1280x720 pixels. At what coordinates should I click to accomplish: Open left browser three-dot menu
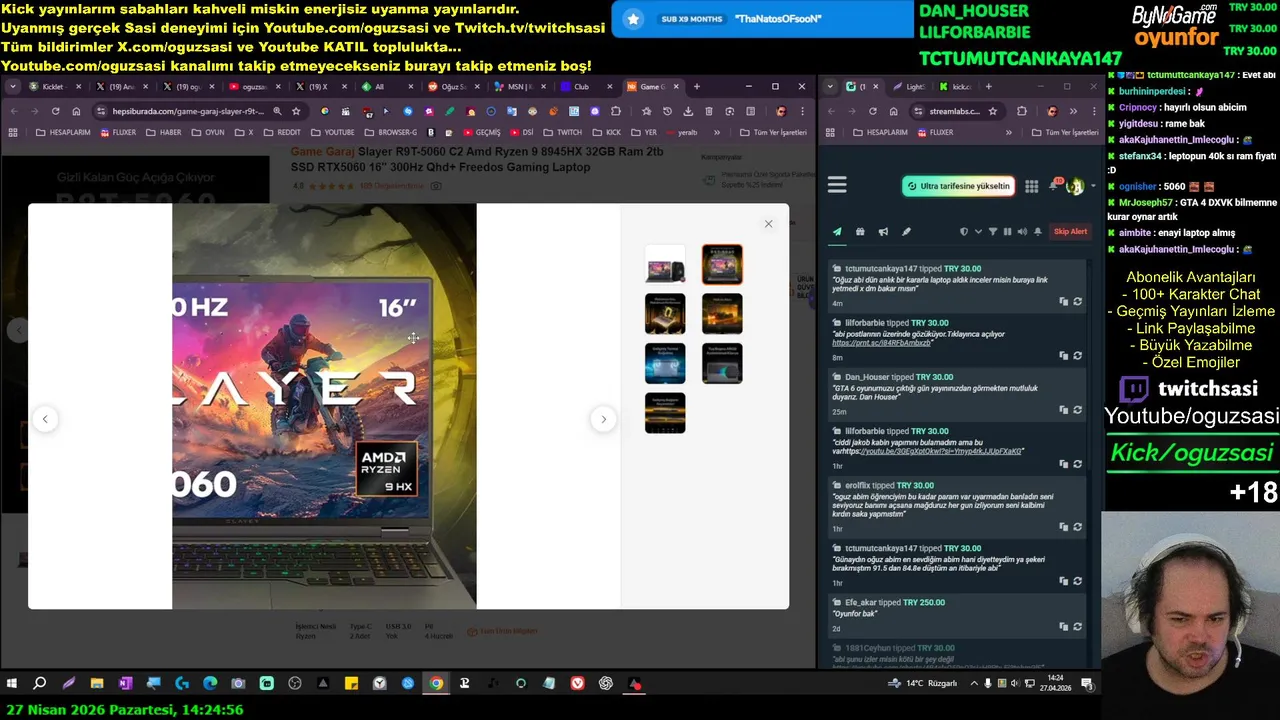click(803, 111)
